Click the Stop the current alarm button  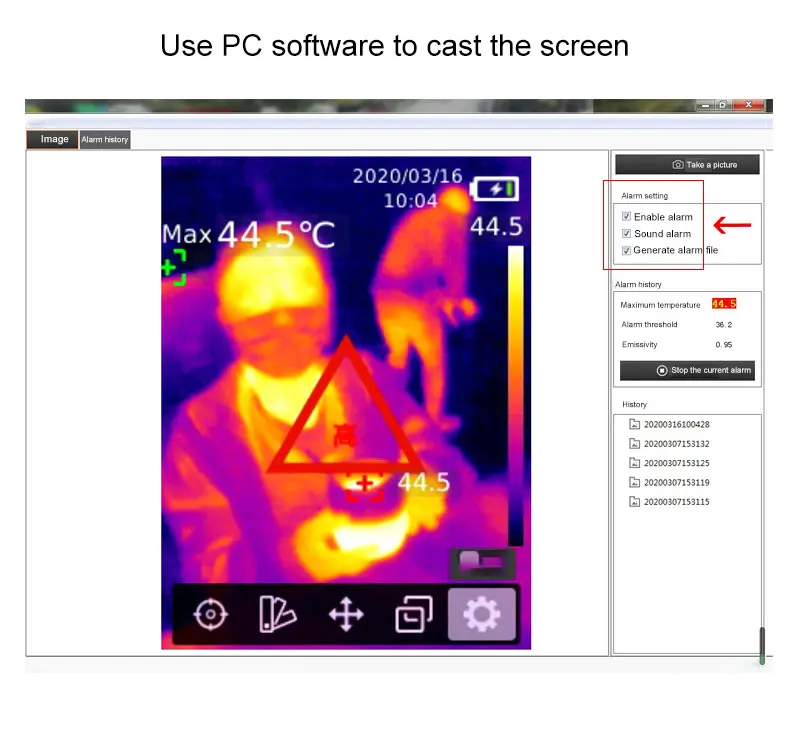coord(687,370)
